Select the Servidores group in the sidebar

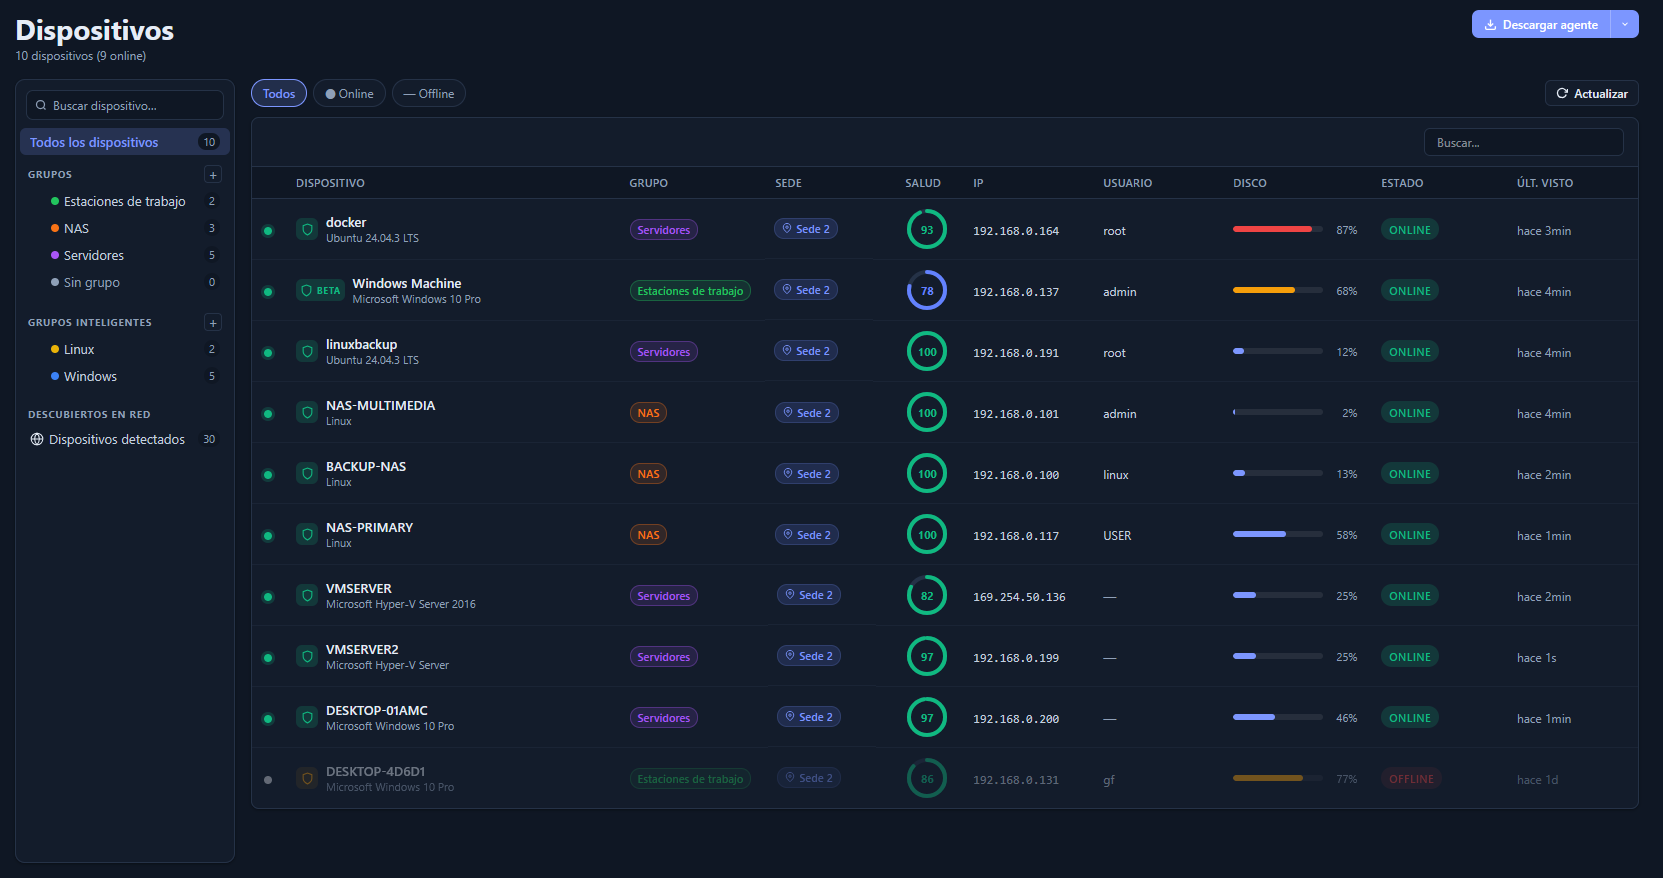[x=94, y=256]
